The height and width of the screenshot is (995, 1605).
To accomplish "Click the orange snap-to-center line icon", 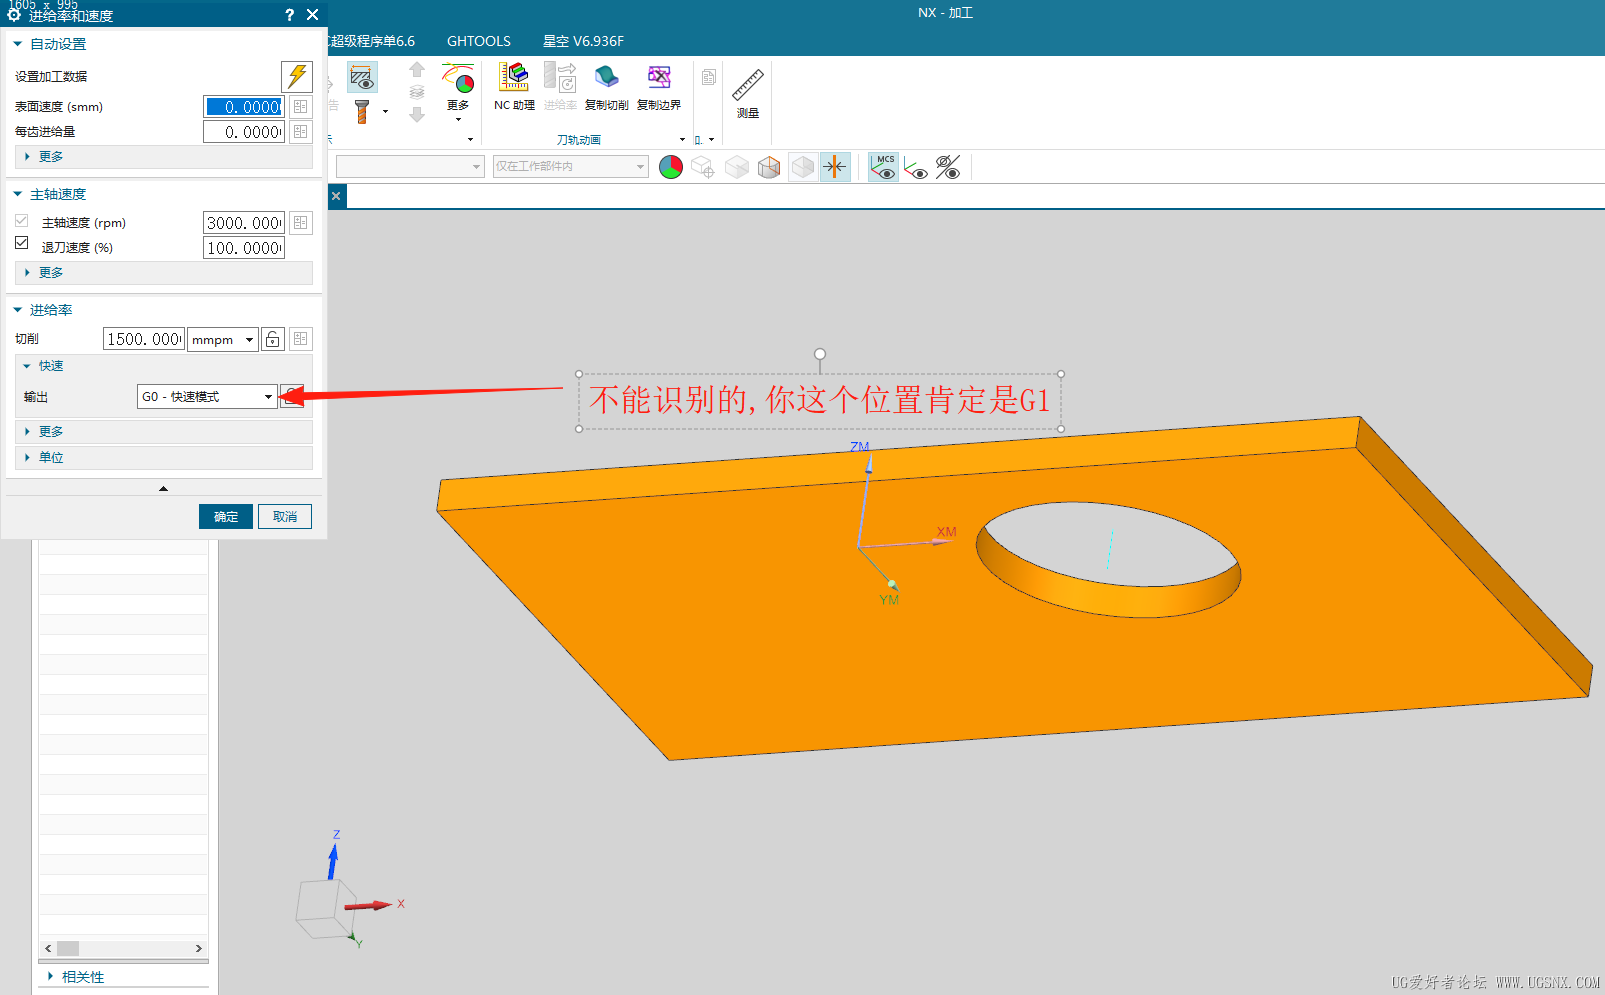I will pos(835,167).
